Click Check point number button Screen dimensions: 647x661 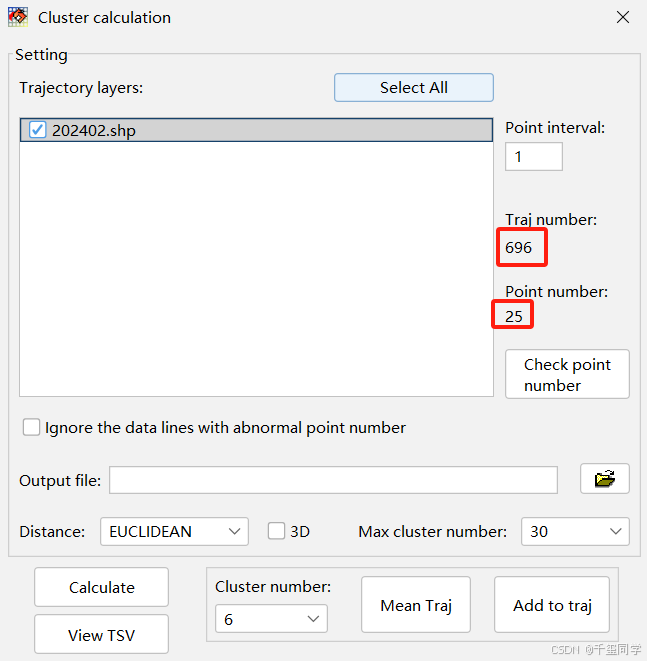[567, 374]
